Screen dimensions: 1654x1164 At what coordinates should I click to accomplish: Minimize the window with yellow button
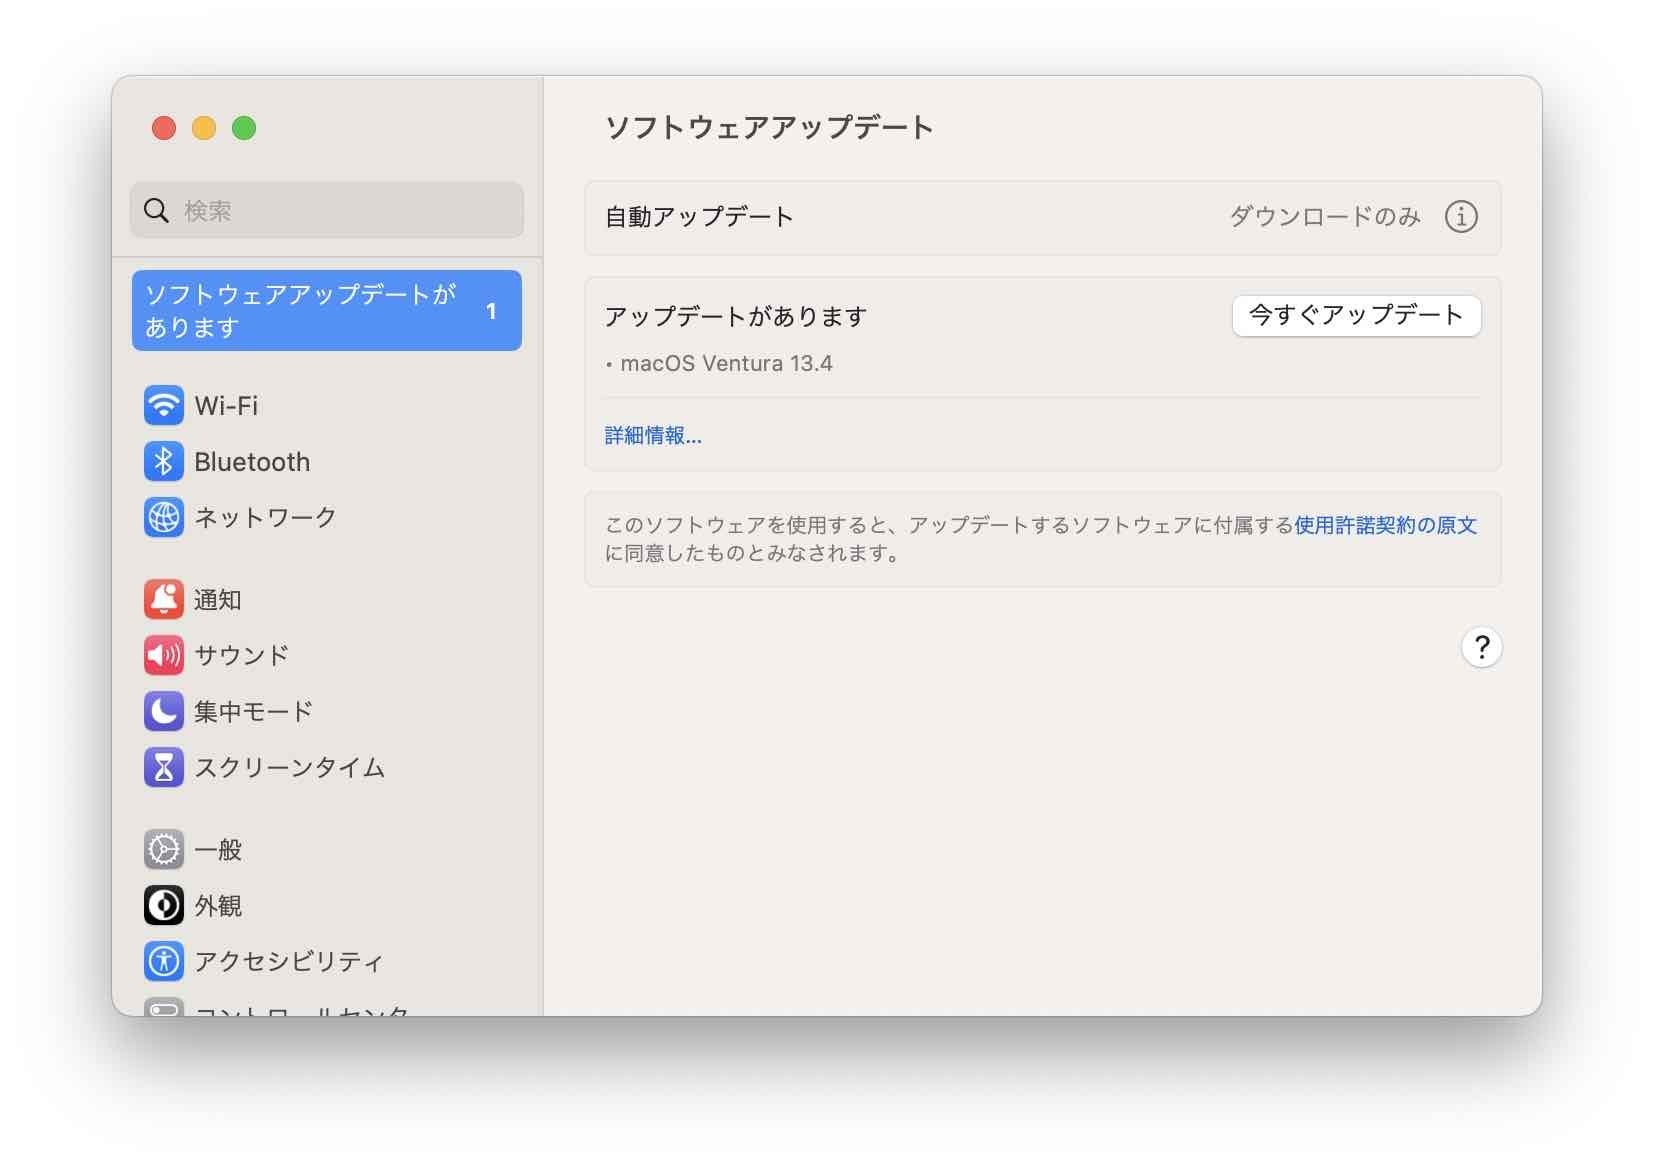[204, 128]
